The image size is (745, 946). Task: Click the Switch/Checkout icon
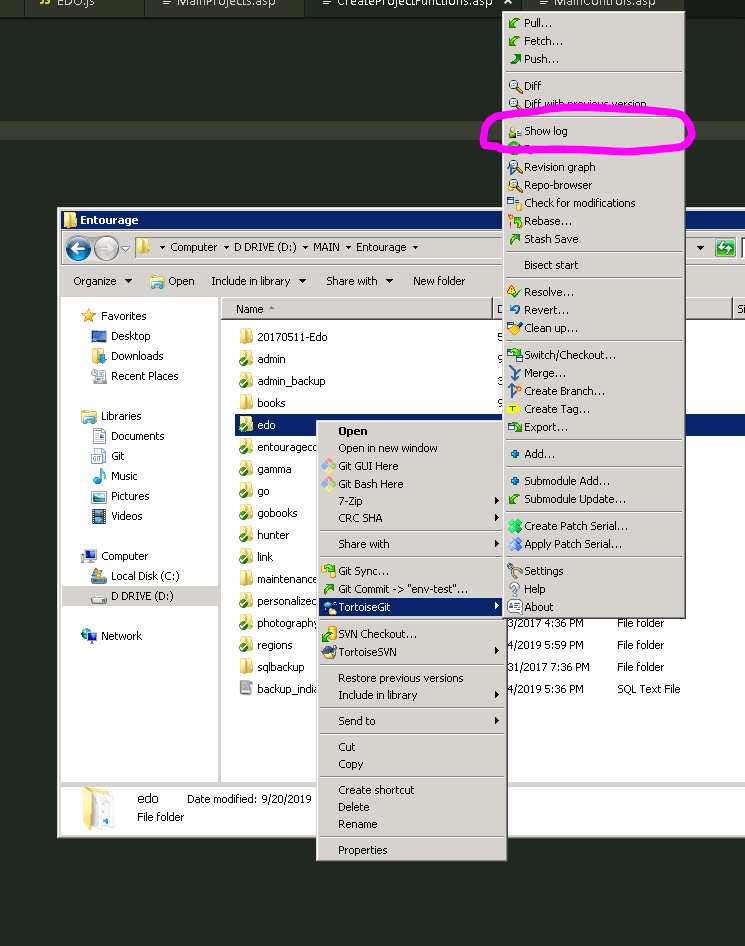[x=514, y=355]
